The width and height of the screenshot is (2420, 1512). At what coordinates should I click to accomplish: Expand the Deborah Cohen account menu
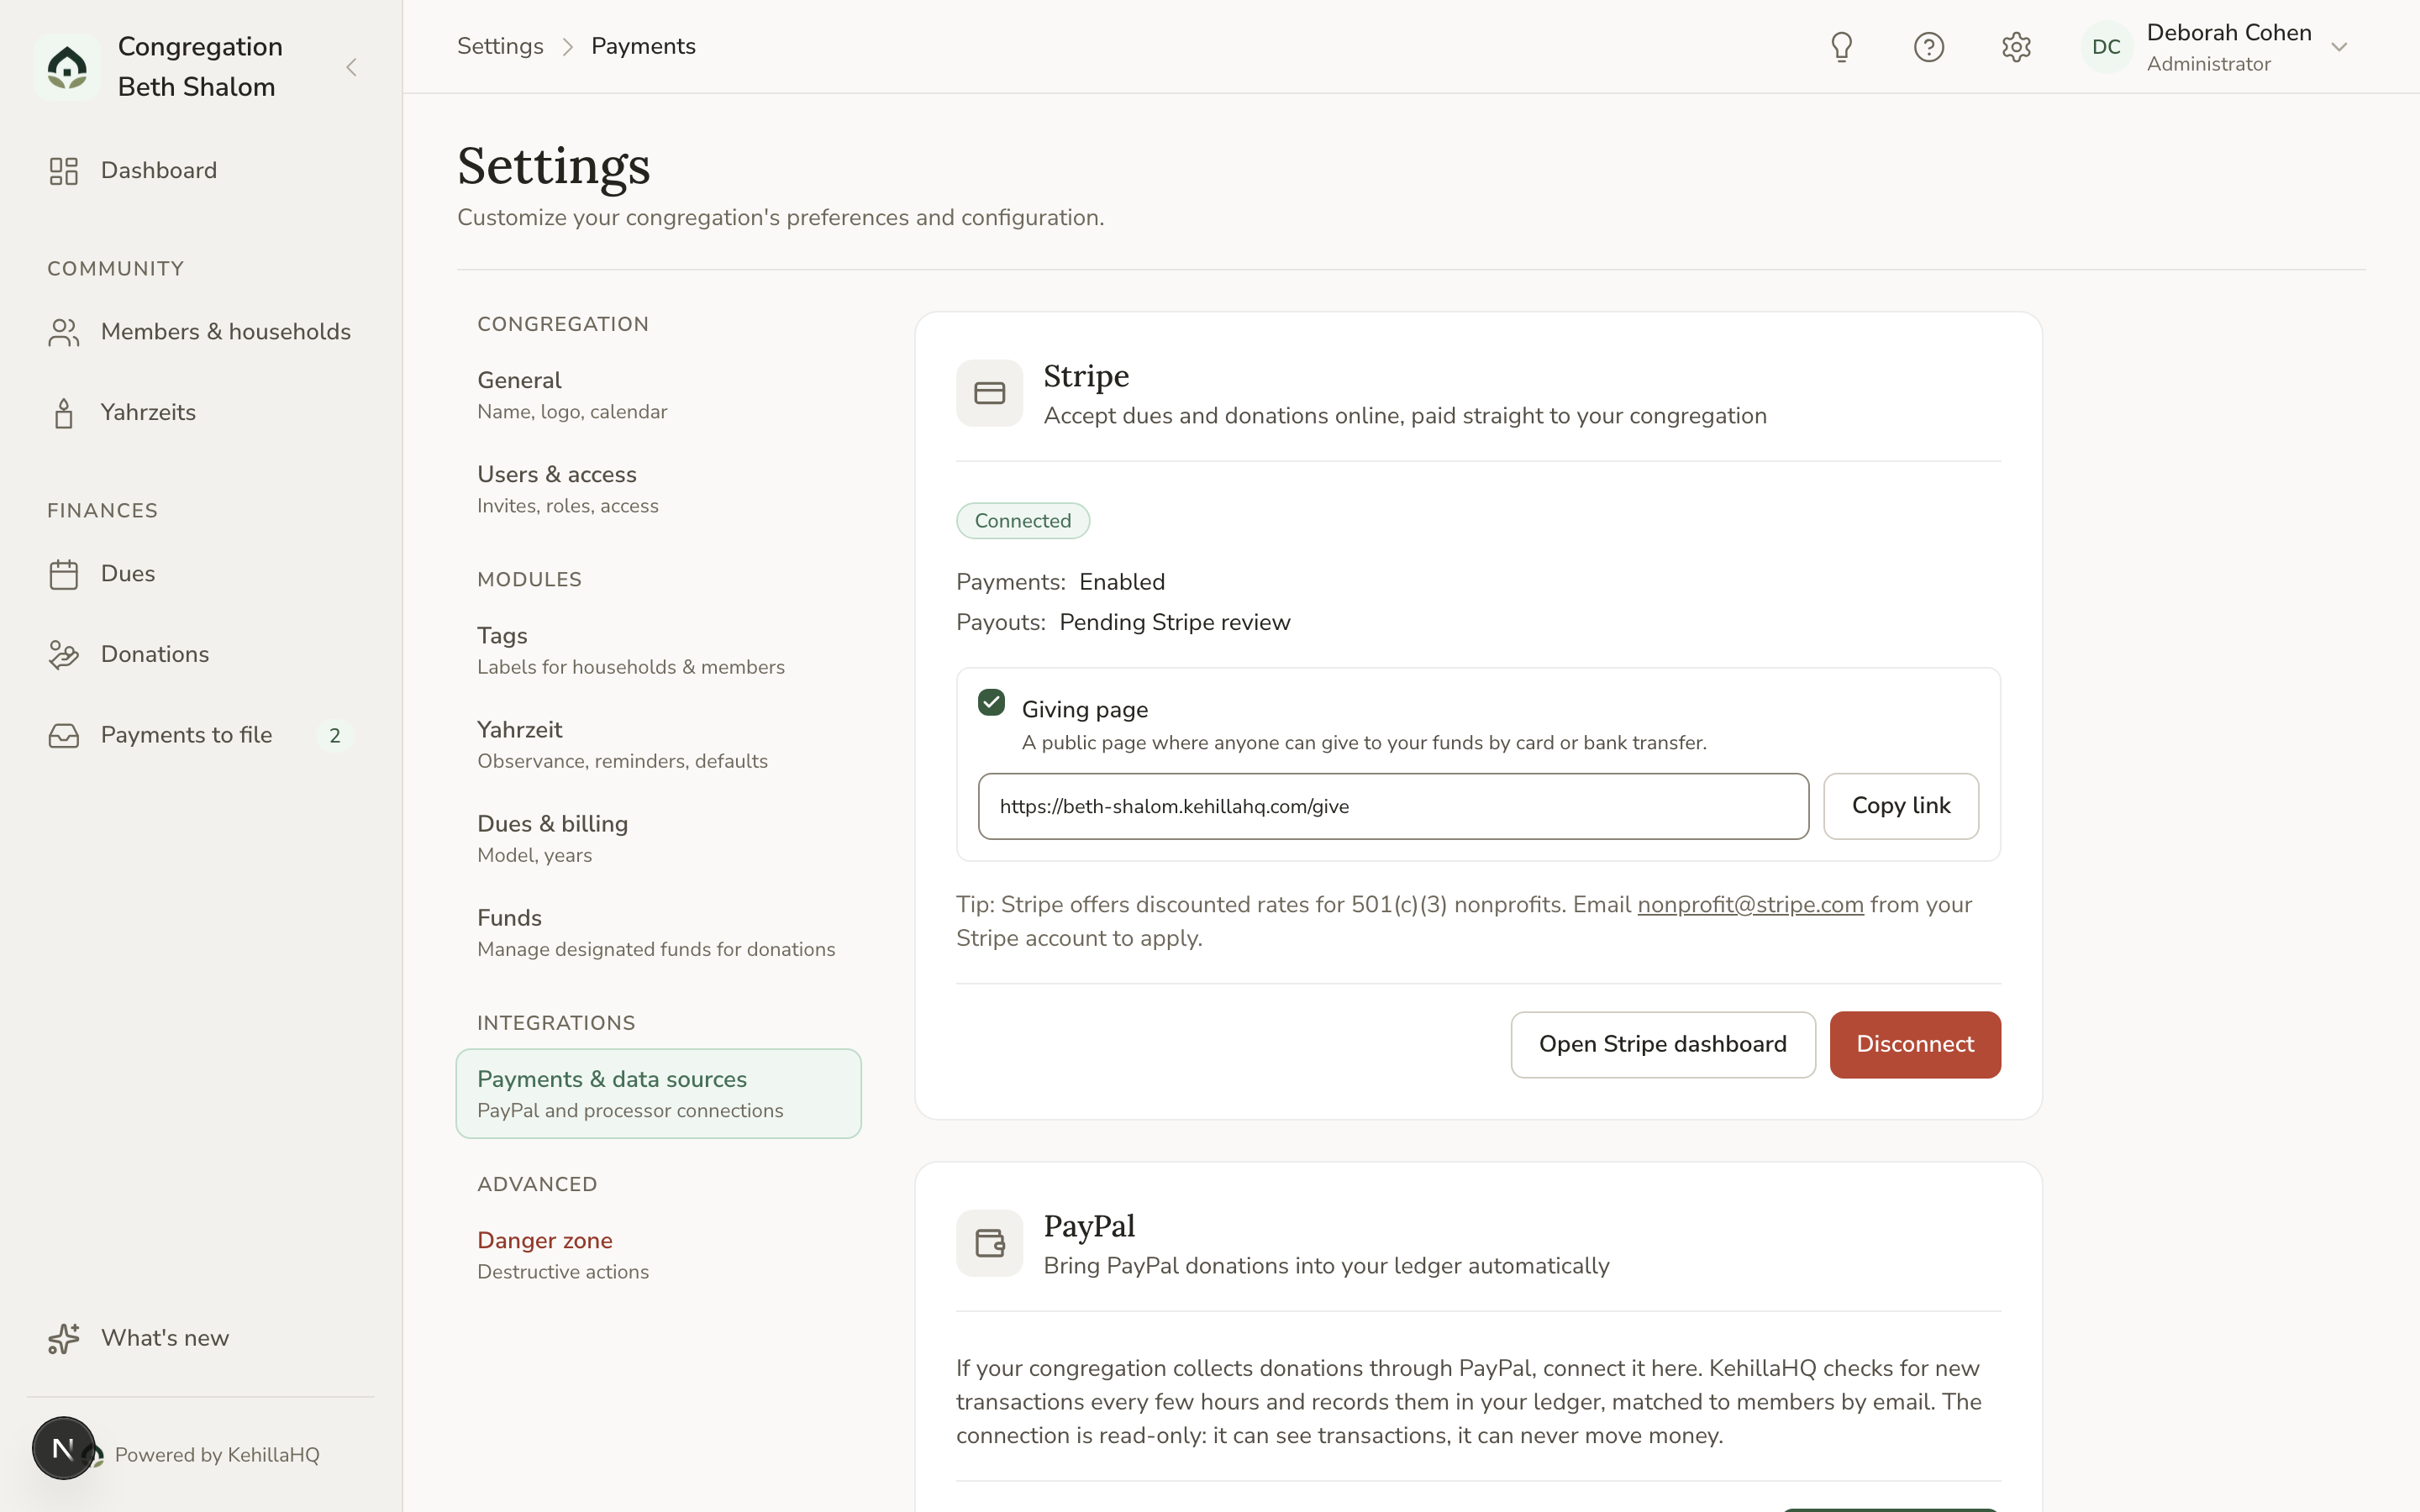point(2339,47)
